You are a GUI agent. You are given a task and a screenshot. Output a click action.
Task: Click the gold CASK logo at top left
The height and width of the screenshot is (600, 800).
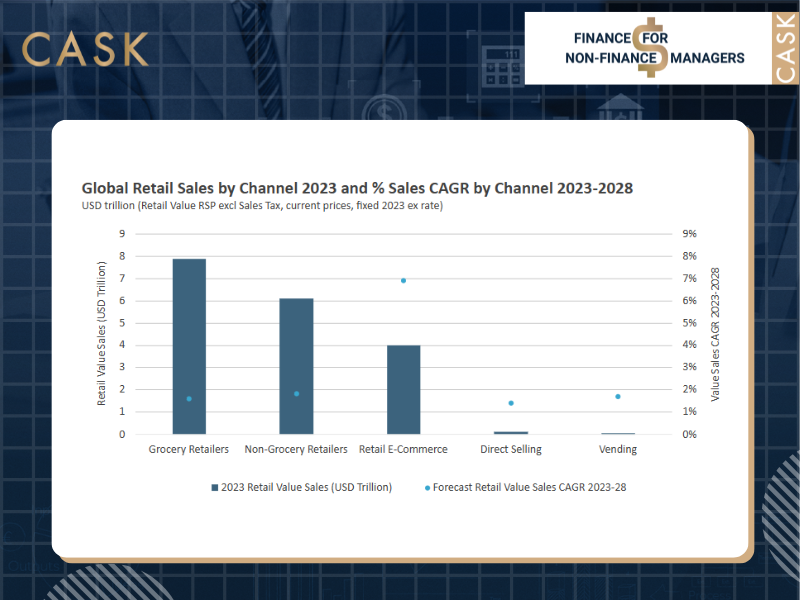point(85,49)
